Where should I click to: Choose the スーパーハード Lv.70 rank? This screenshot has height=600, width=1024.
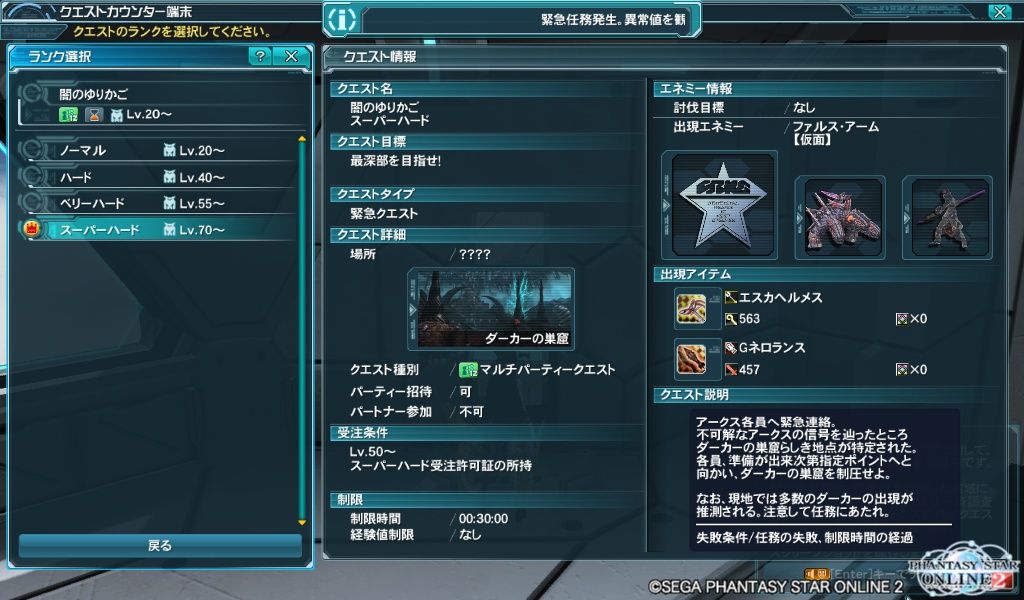157,229
